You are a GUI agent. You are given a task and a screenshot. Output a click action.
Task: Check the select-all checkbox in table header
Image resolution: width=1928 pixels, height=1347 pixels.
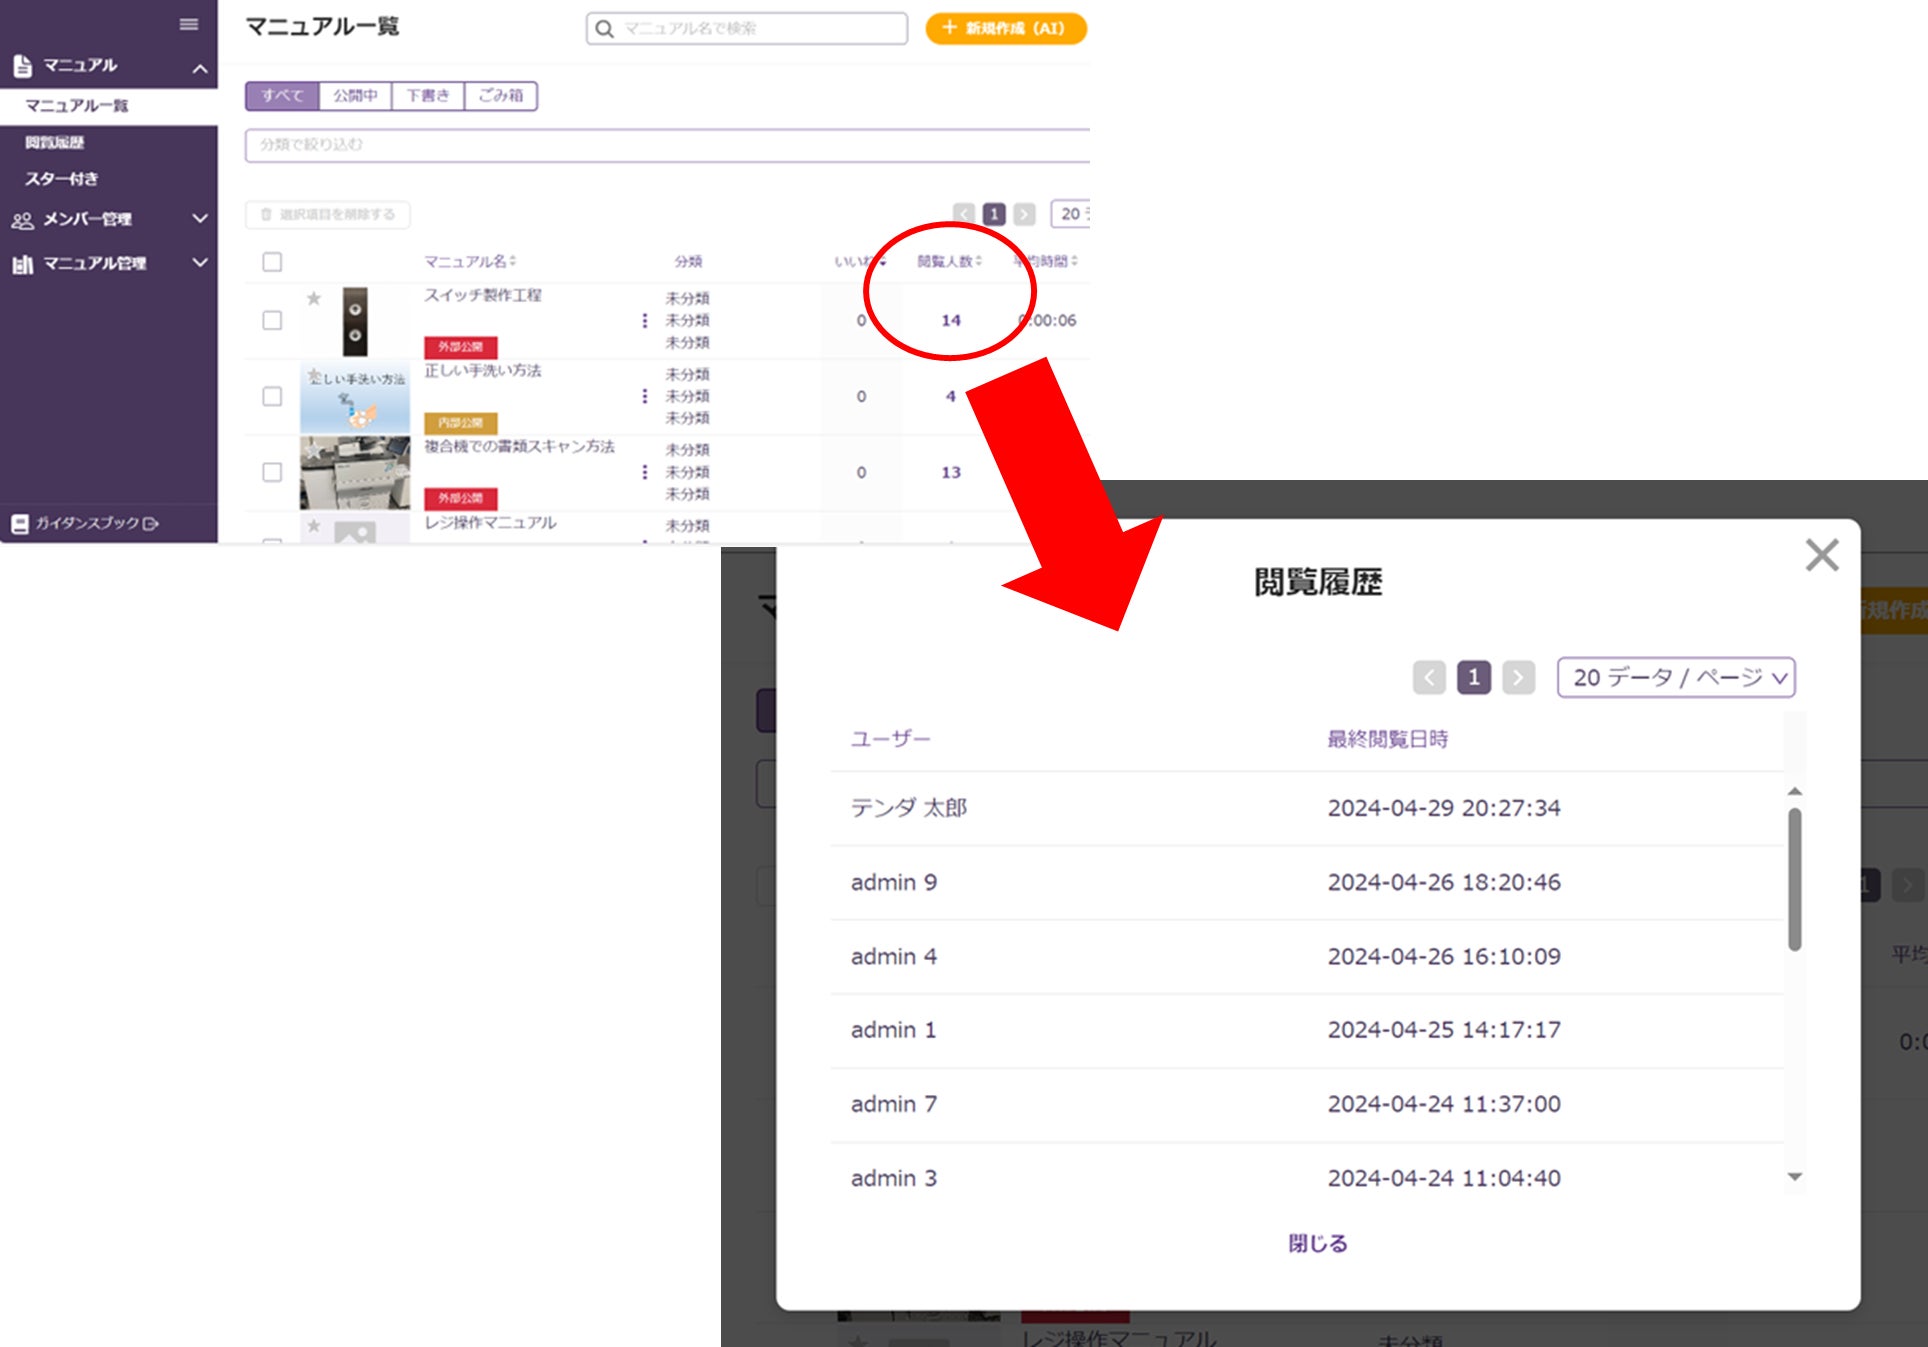tap(272, 262)
